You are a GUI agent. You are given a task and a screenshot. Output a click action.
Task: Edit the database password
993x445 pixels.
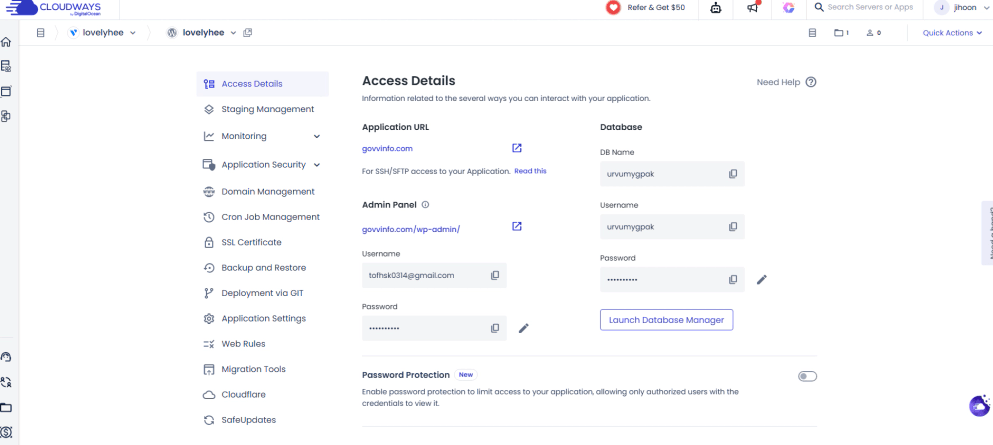click(762, 280)
